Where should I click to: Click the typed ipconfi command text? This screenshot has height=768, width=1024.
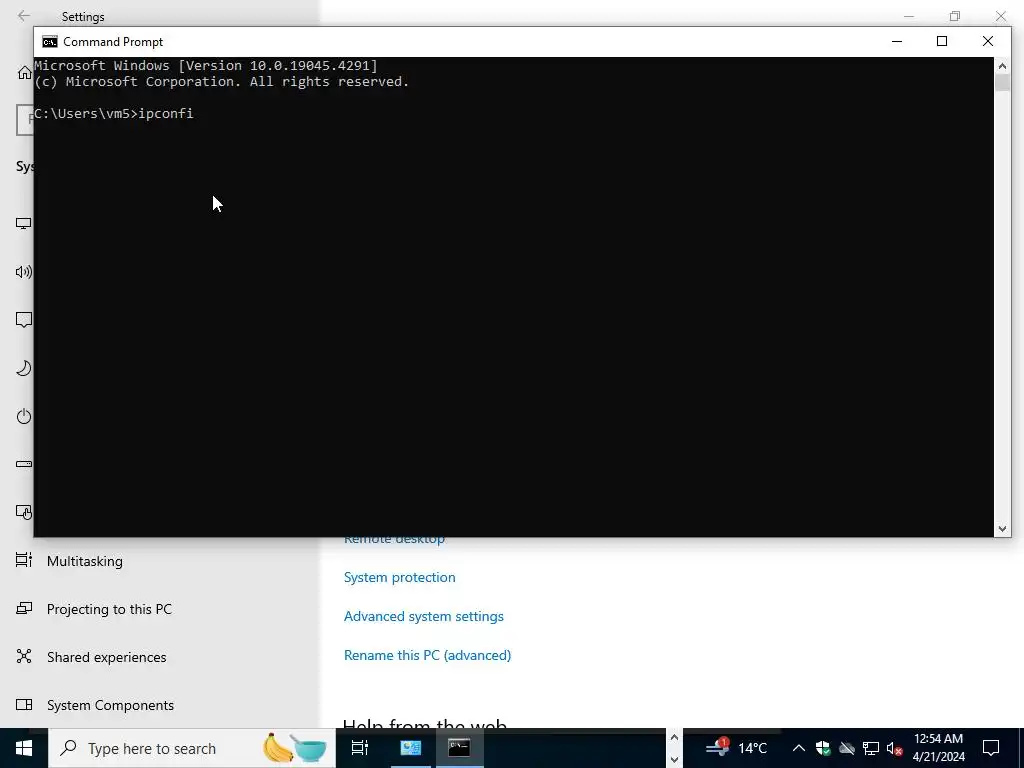click(166, 114)
